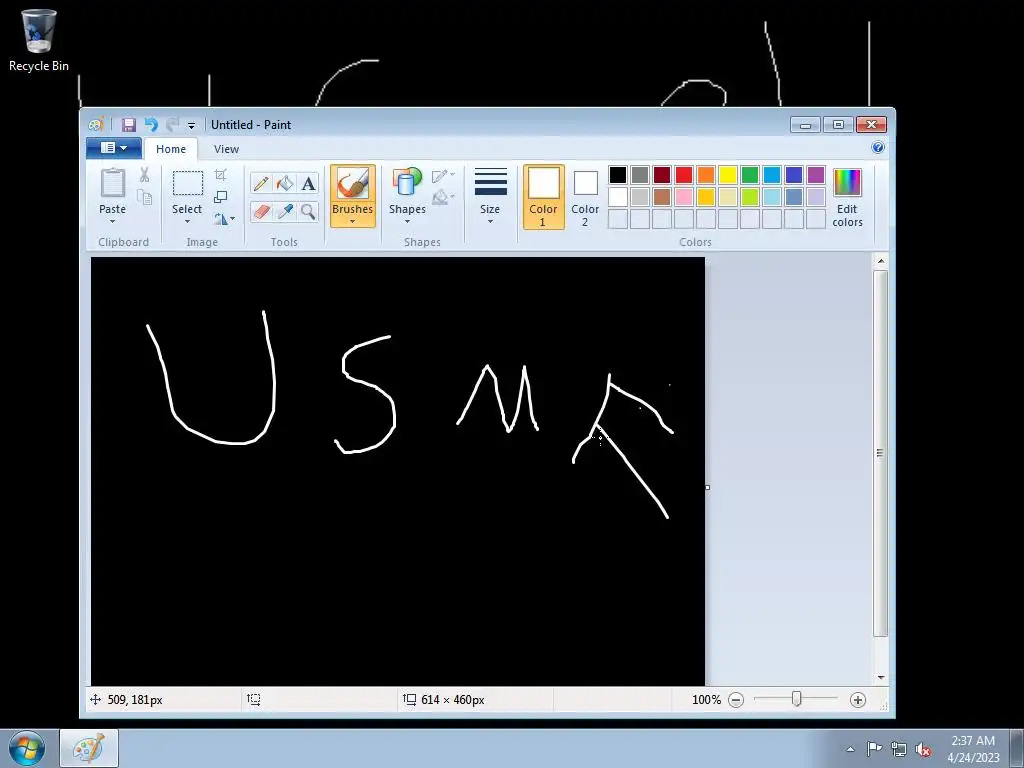This screenshot has height=768, width=1024.
Task: Activate Color 1 selector
Action: 543,197
